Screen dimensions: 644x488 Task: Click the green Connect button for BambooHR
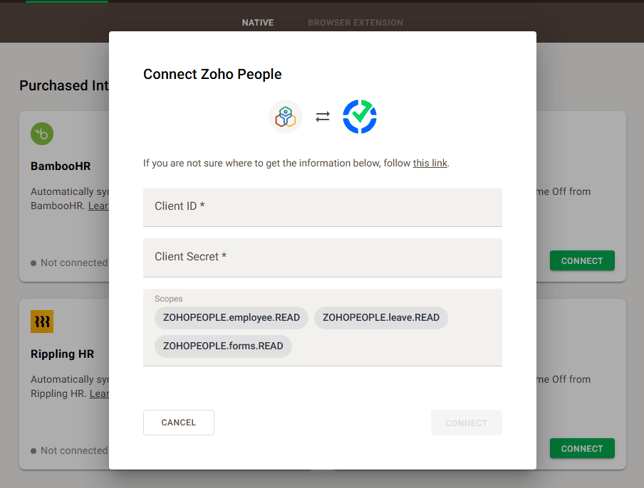tap(581, 261)
